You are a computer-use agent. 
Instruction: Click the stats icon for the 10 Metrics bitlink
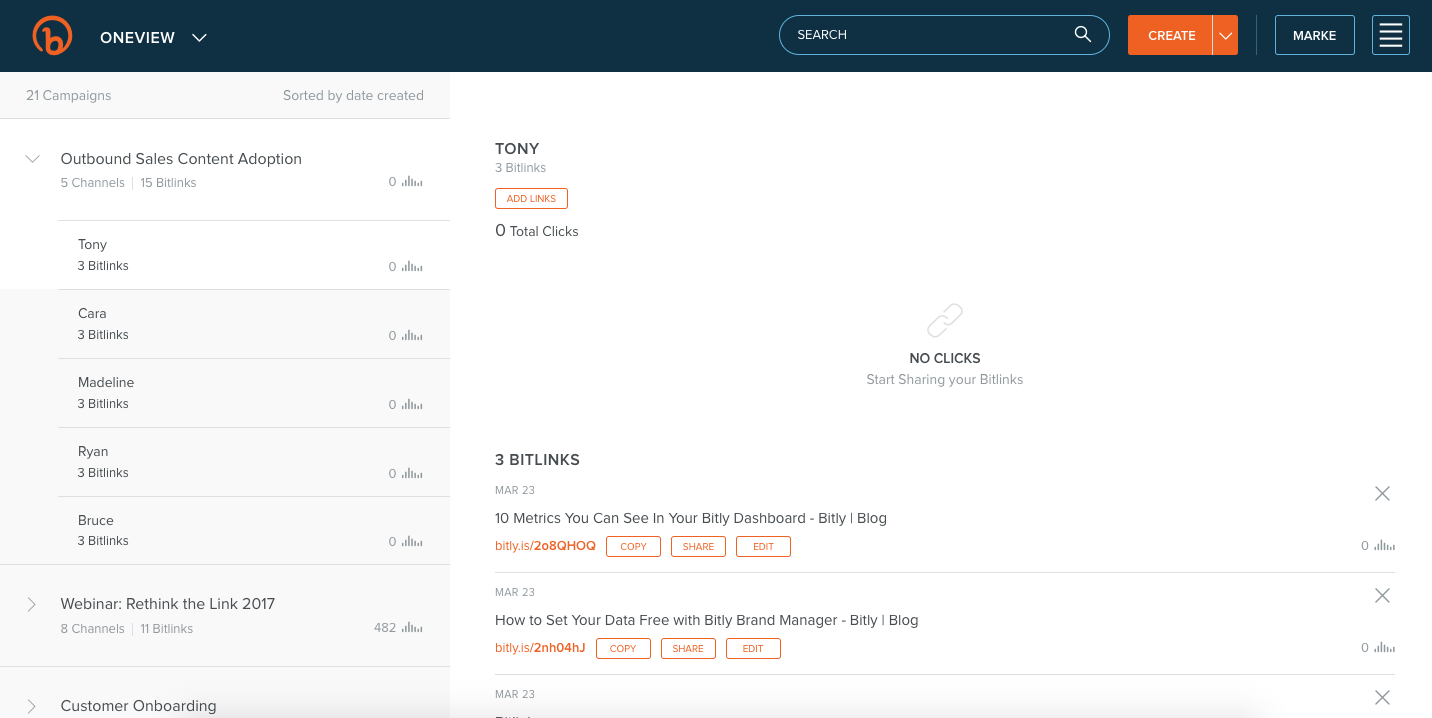click(1384, 546)
